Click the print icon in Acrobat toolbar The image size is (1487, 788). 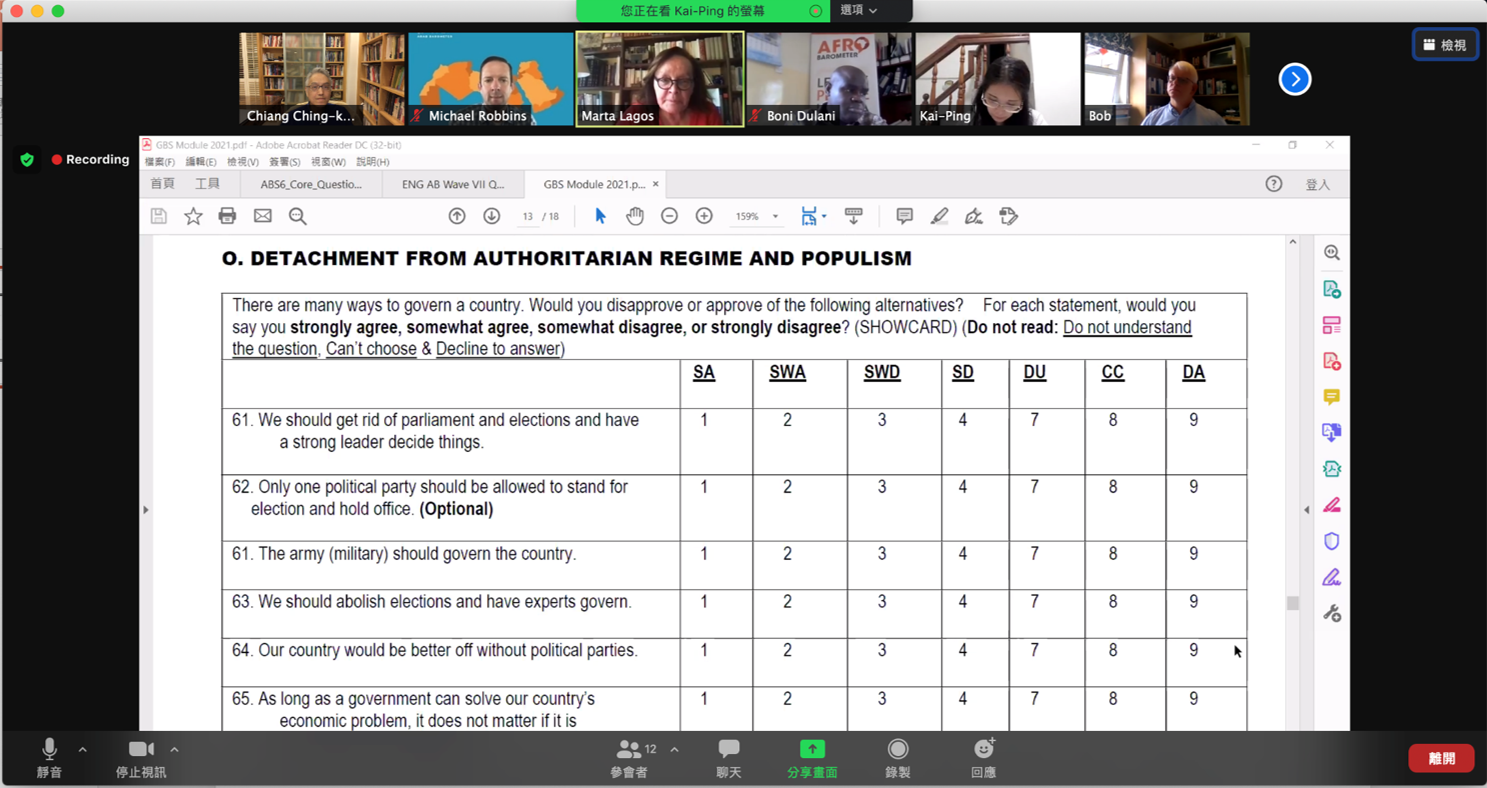[227, 216]
